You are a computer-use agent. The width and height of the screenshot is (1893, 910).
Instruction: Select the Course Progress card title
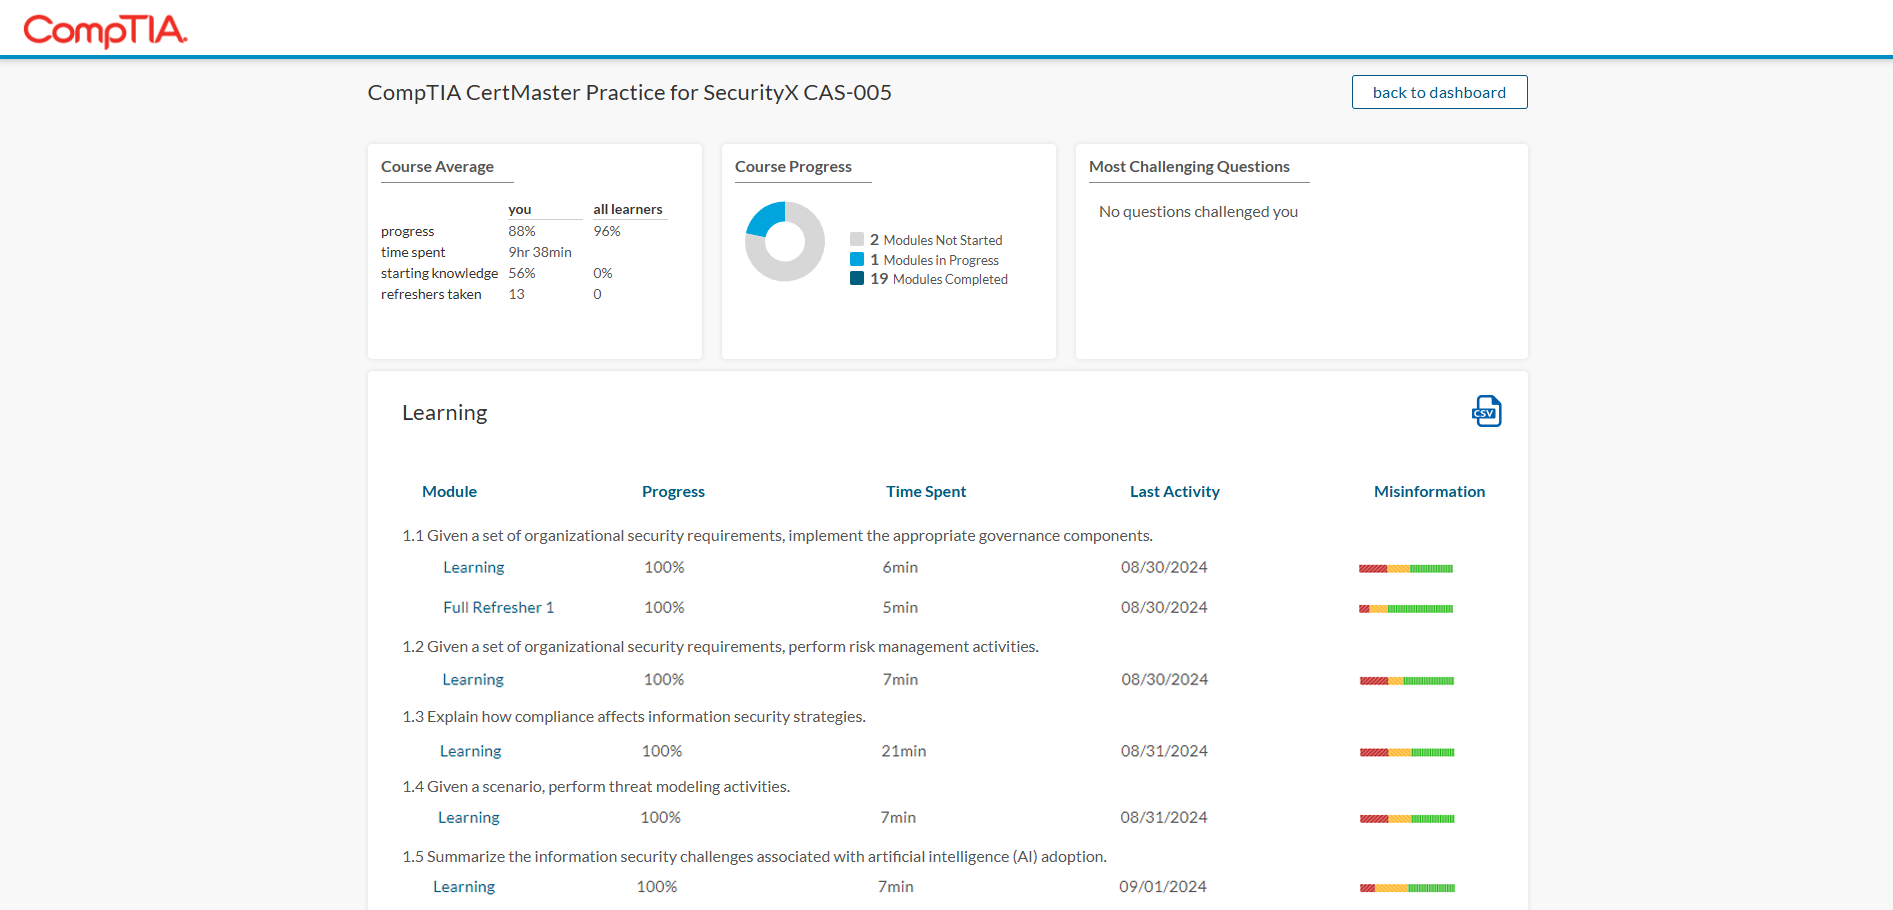pyautogui.click(x=793, y=166)
